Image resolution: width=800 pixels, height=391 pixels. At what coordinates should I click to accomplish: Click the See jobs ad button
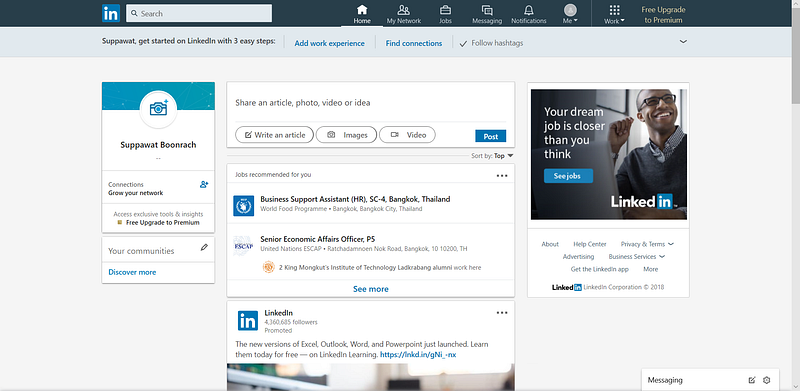[x=567, y=176]
